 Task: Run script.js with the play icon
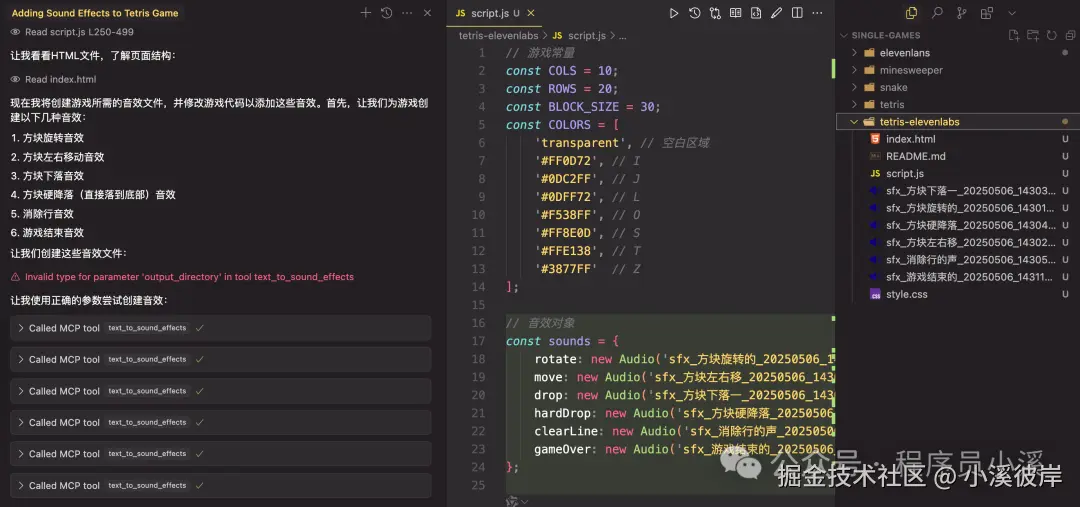(674, 13)
